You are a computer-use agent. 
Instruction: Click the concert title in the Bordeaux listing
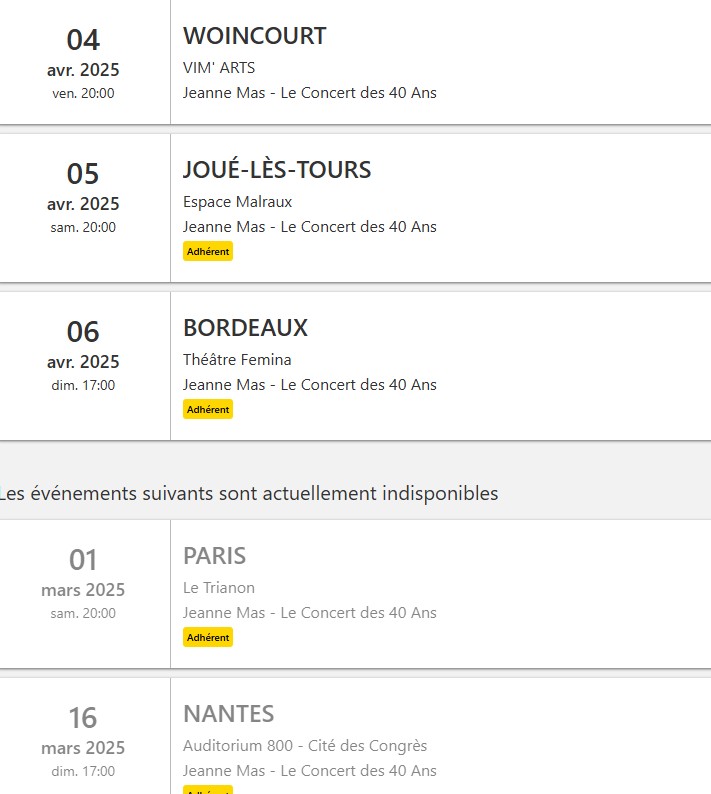(310, 385)
